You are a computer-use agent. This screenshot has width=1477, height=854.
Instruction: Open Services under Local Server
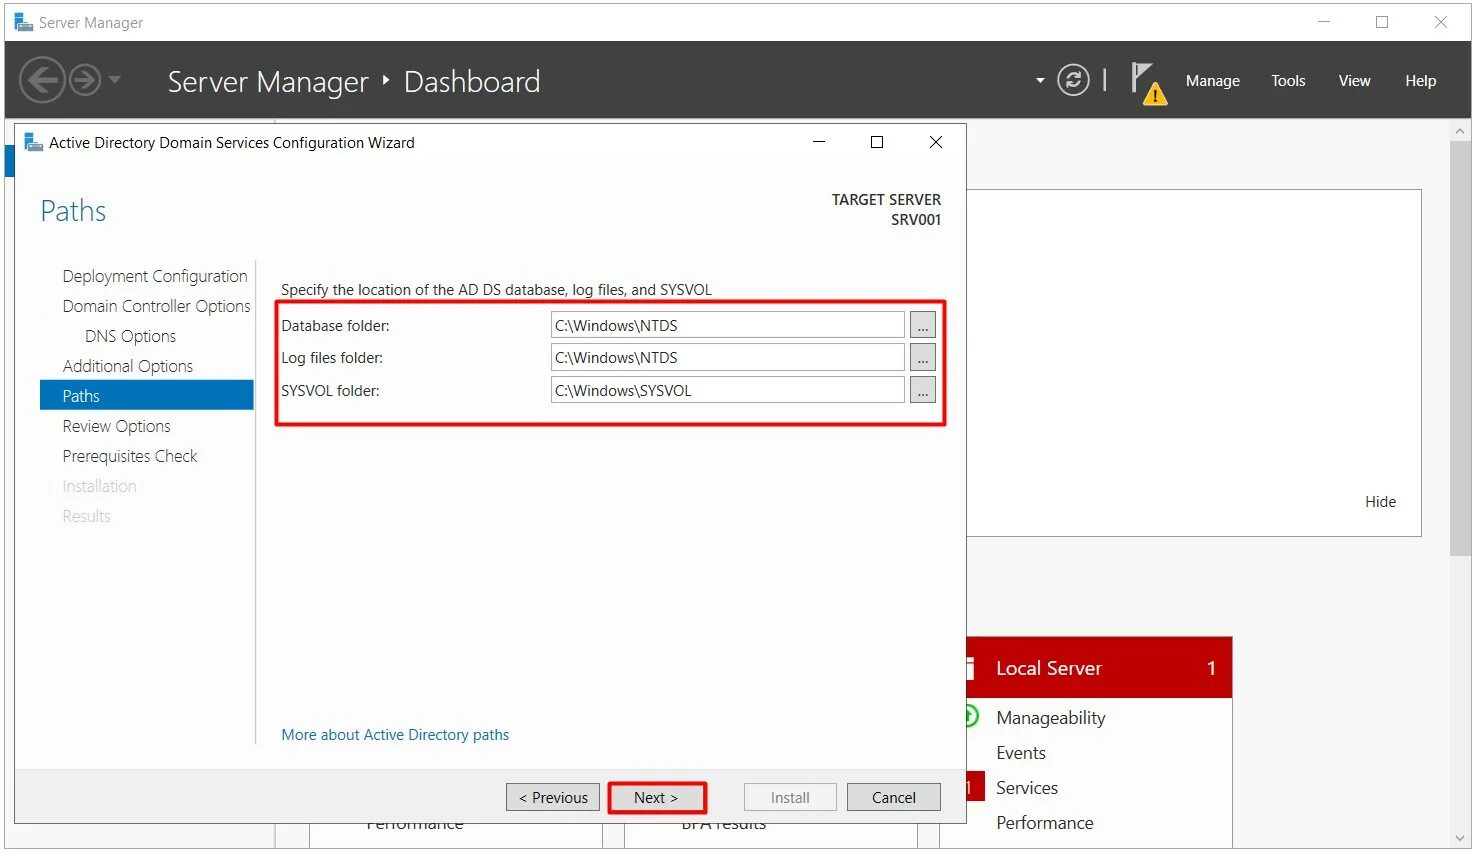(1026, 788)
